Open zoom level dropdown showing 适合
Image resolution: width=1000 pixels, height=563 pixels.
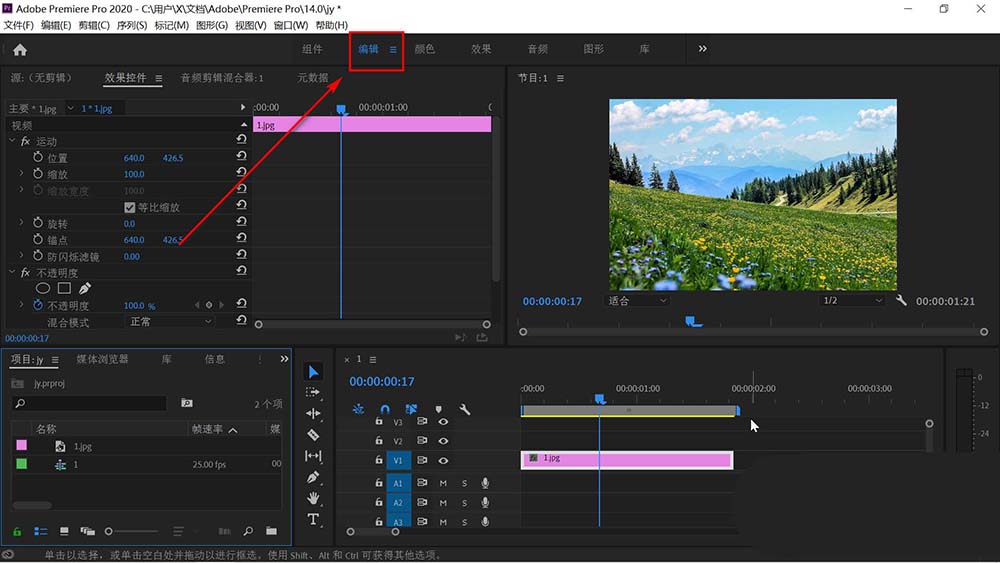[x=638, y=300]
